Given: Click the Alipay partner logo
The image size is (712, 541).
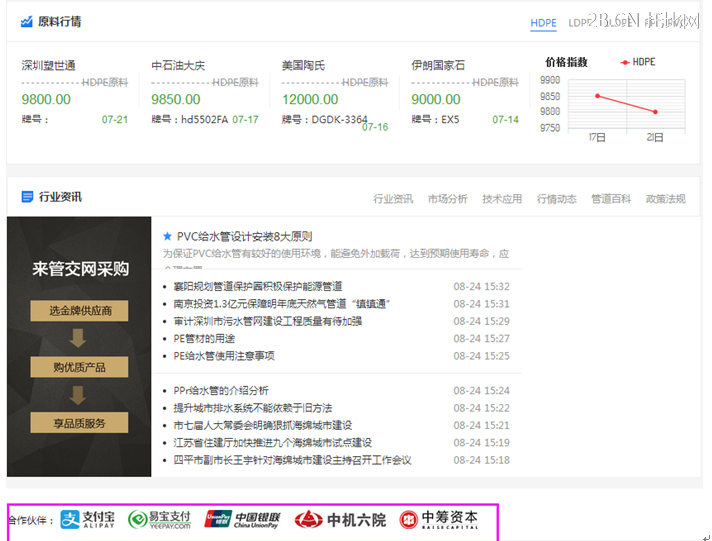Looking at the screenshot, I should click(x=88, y=520).
